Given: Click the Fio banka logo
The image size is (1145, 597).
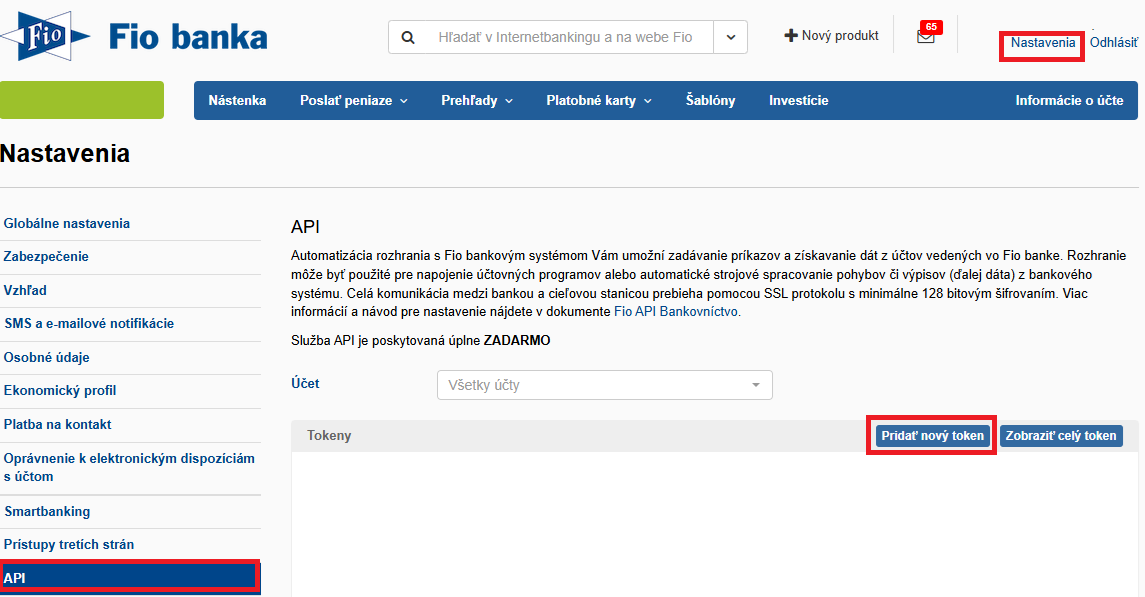Looking at the screenshot, I should 135,37.
